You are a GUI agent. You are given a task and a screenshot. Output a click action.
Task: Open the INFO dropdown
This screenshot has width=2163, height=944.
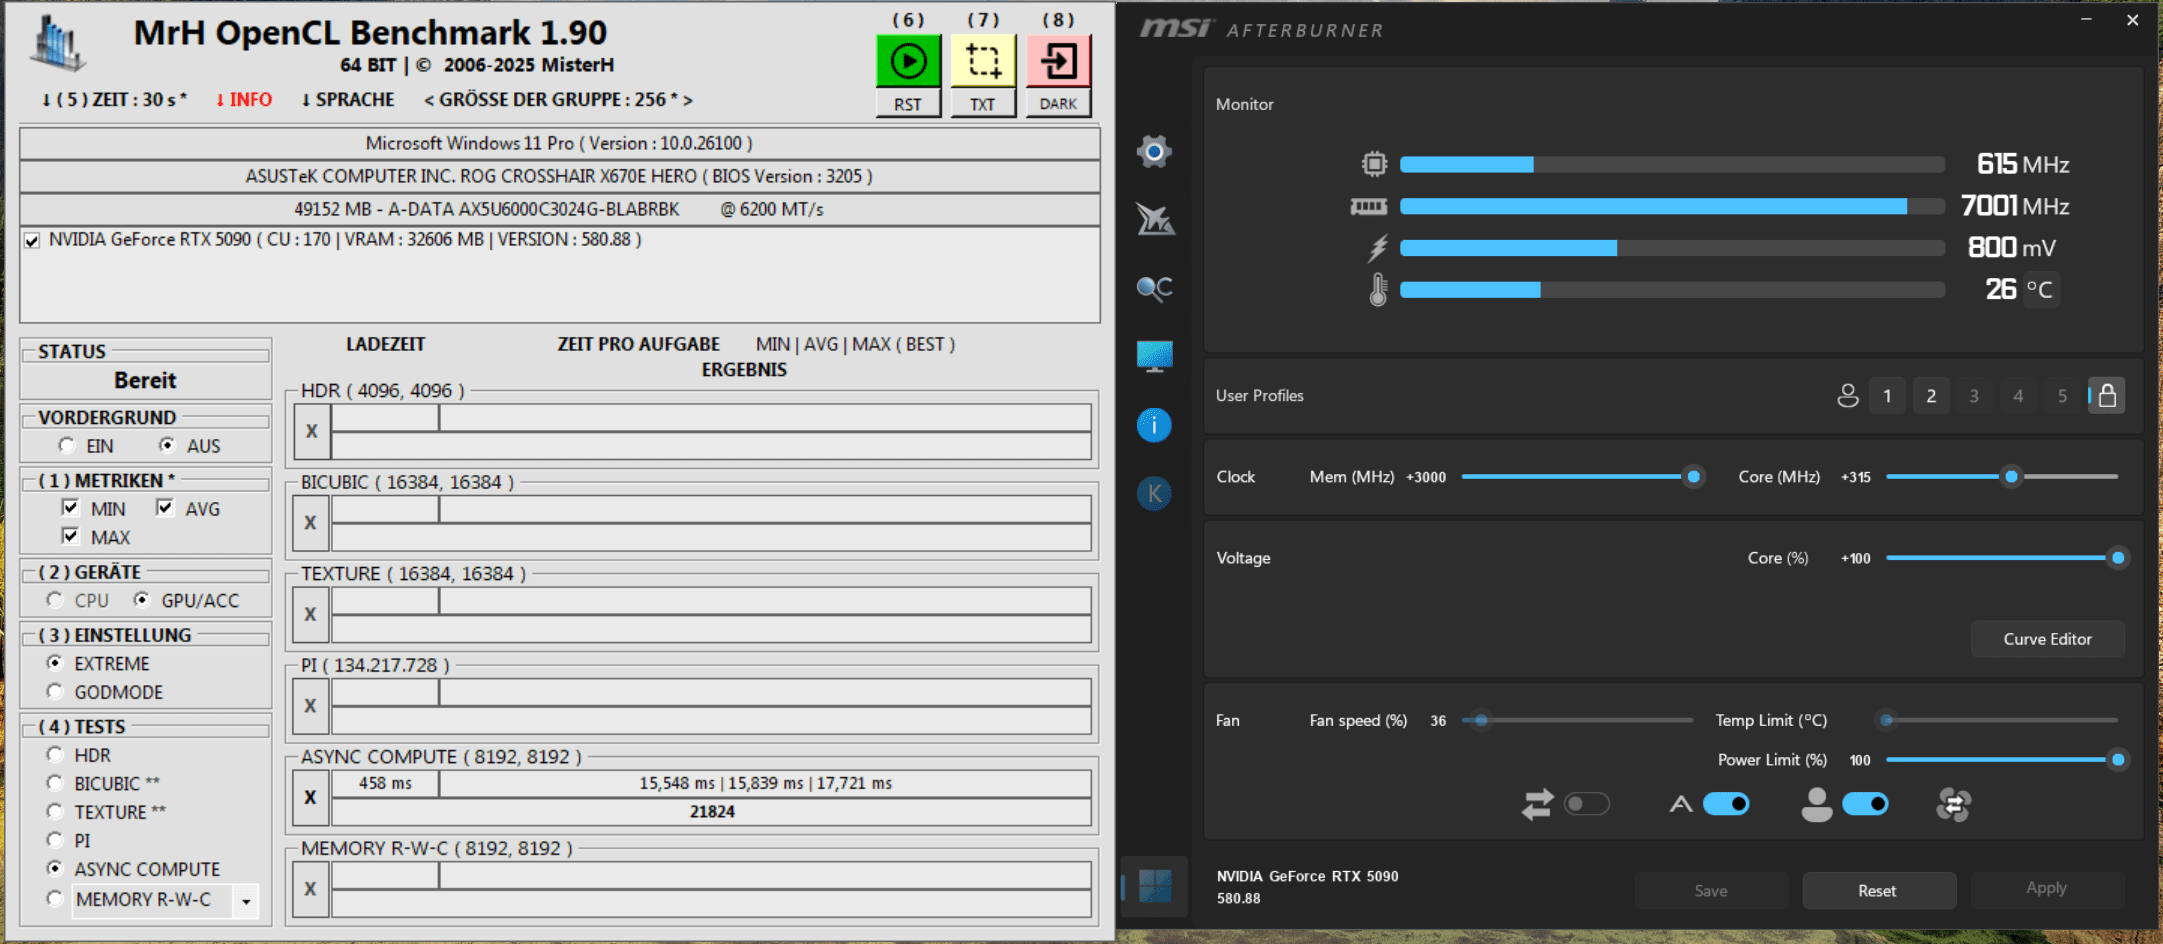point(244,100)
